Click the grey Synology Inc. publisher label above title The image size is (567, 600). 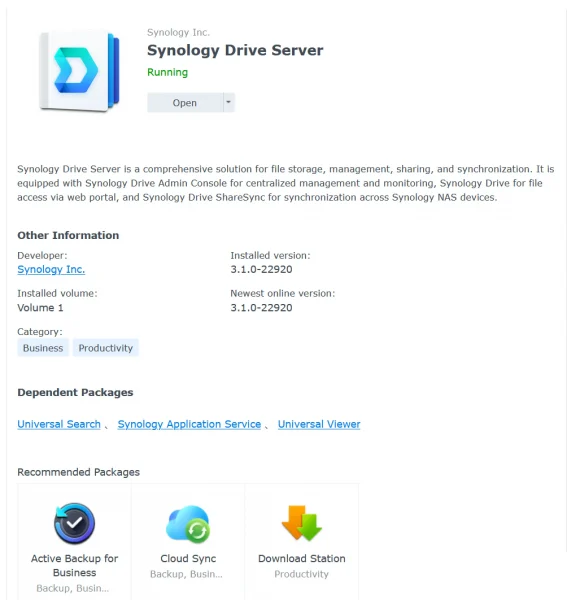tap(178, 33)
